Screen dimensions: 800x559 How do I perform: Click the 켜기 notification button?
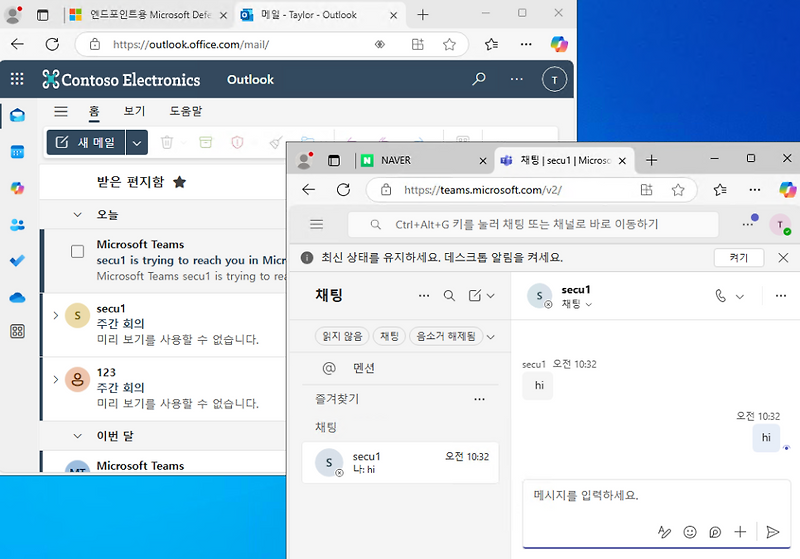pyautogui.click(x=739, y=258)
